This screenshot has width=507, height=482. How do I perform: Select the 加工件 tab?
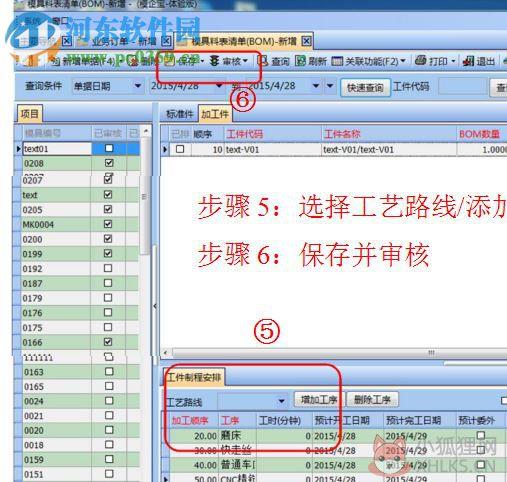215,114
